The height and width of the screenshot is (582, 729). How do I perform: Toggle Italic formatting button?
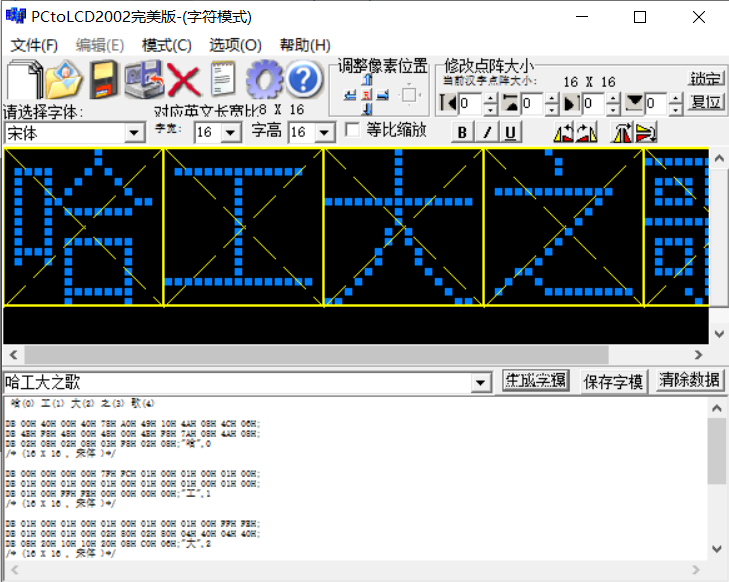487,132
